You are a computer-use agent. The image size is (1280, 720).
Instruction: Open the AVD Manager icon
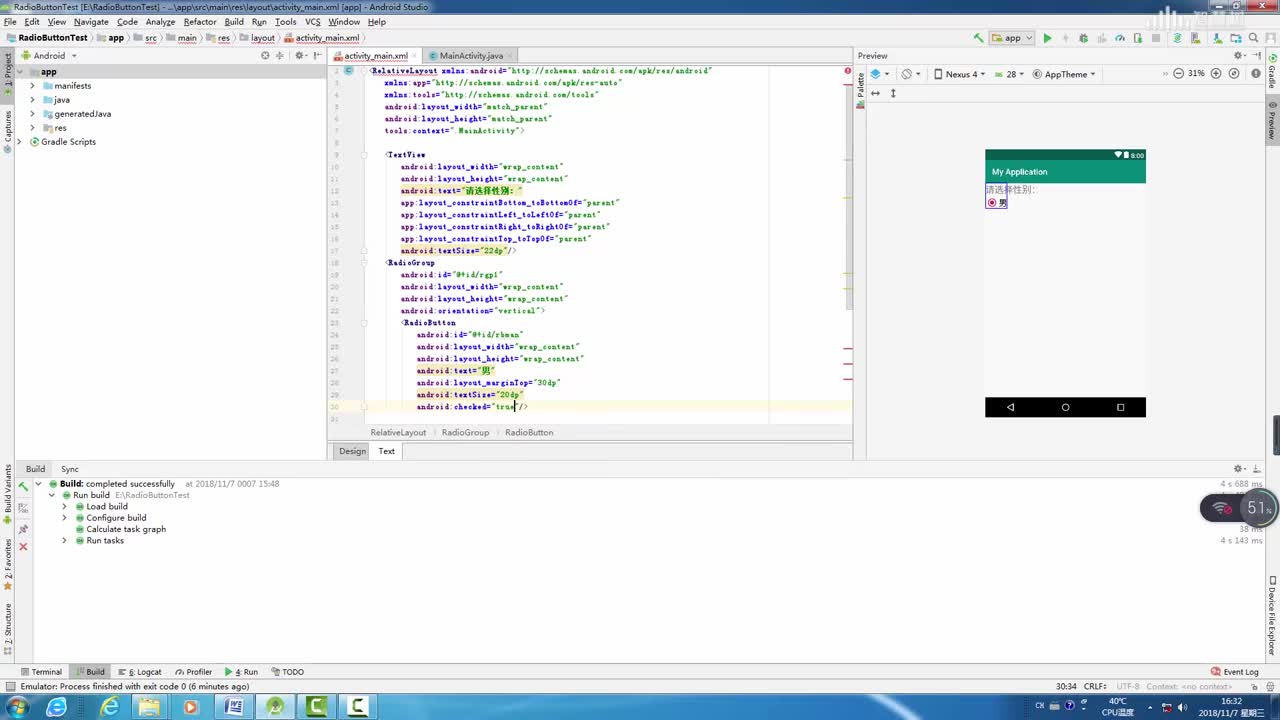coord(1195,38)
